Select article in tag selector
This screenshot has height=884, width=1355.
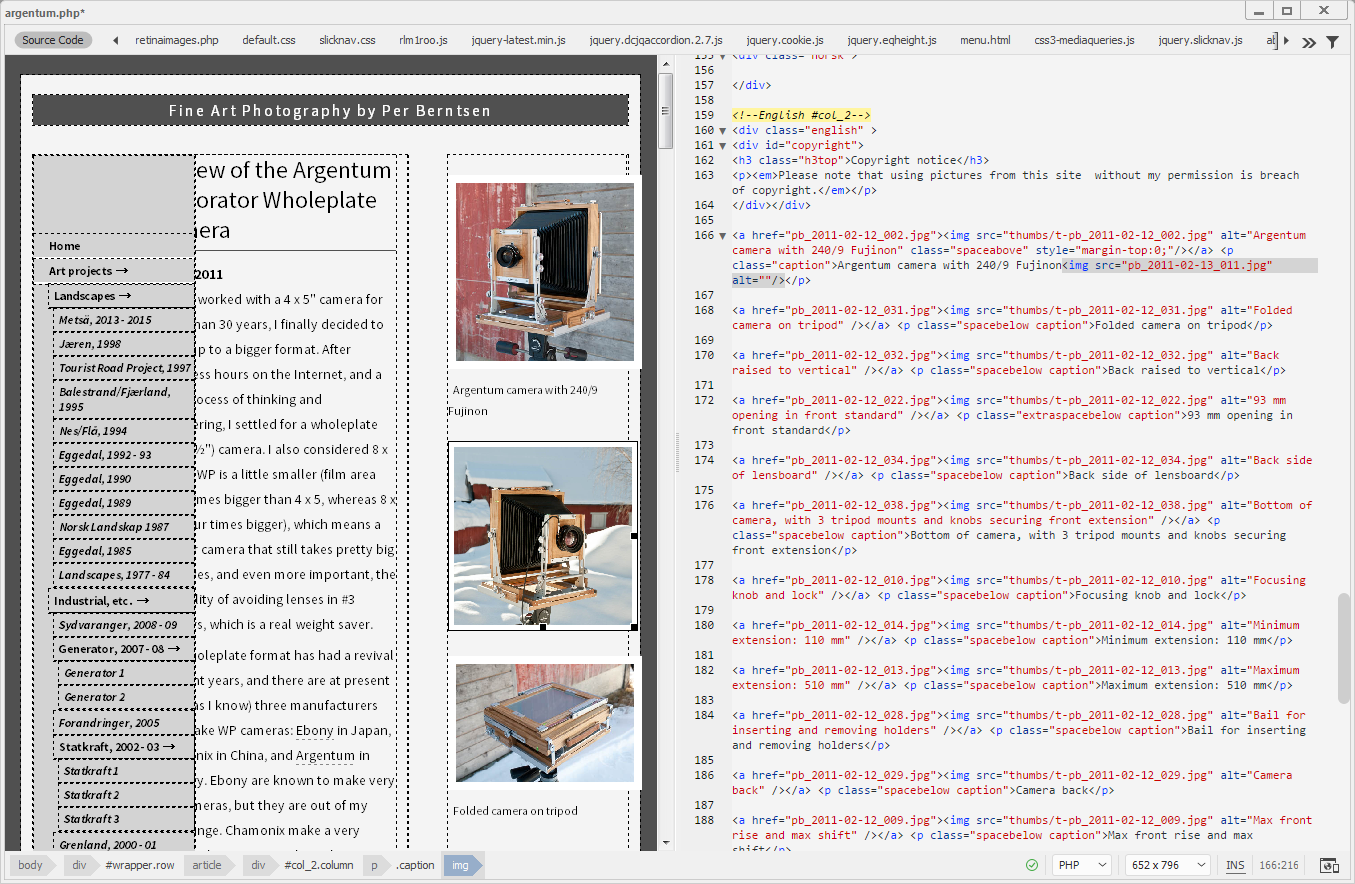point(207,865)
